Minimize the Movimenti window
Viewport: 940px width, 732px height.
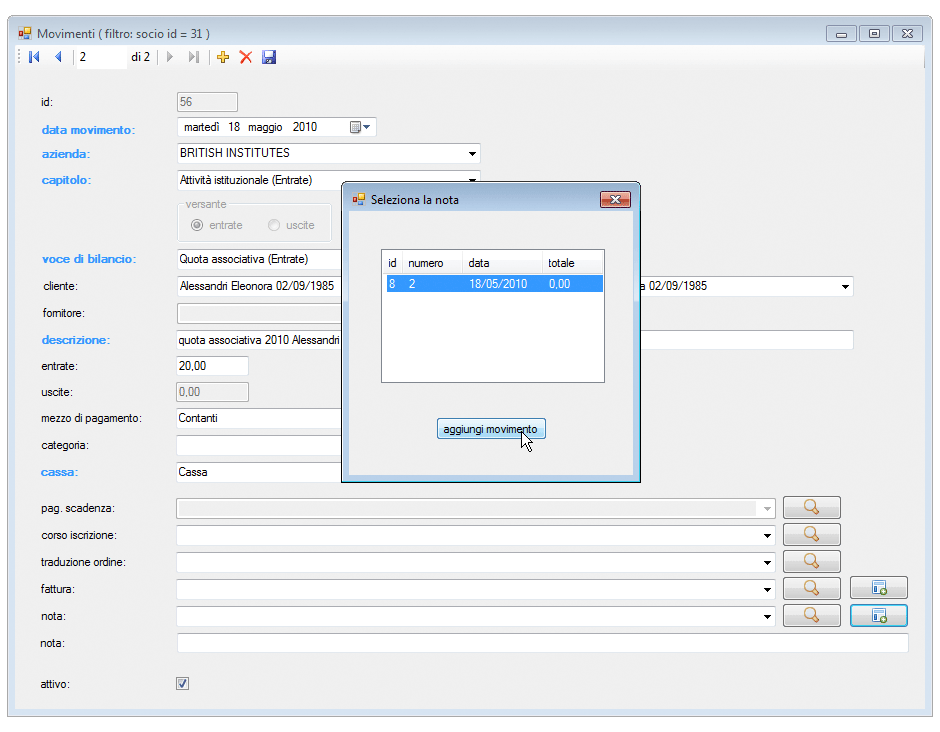point(841,34)
